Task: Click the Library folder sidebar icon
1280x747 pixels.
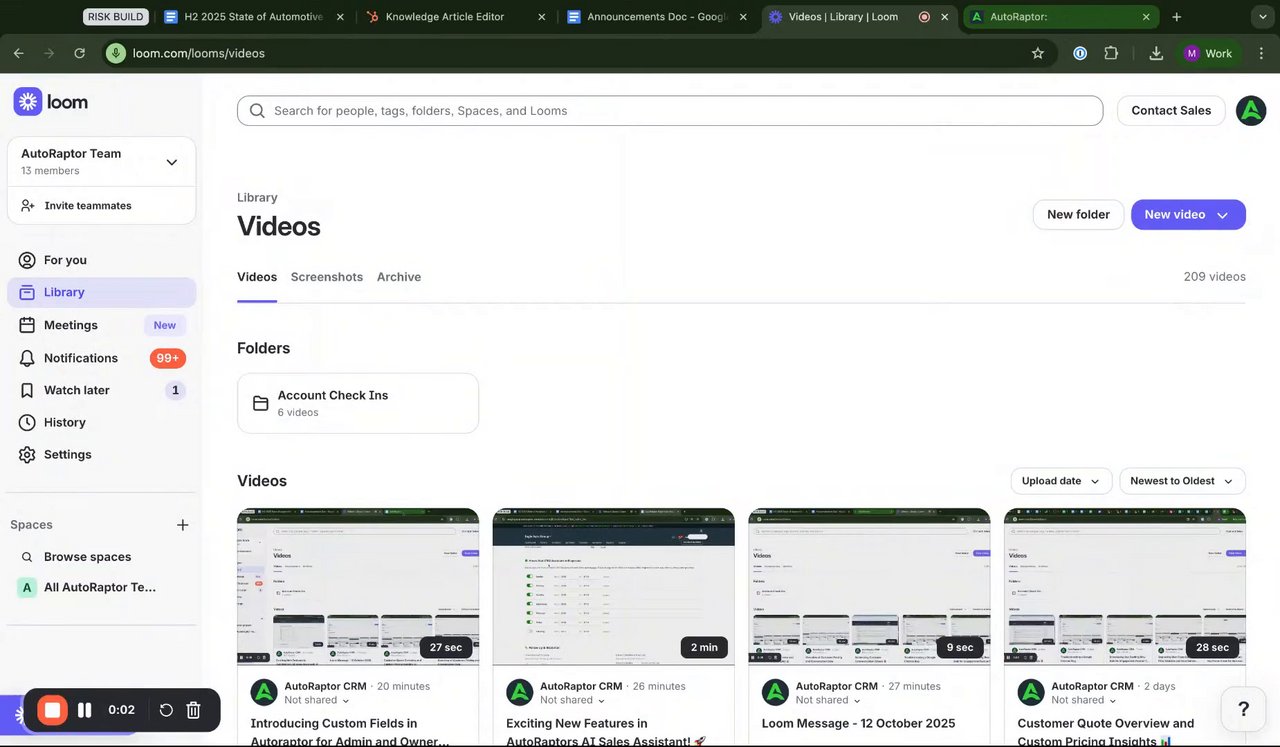Action: pyautogui.click(x=26, y=292)
